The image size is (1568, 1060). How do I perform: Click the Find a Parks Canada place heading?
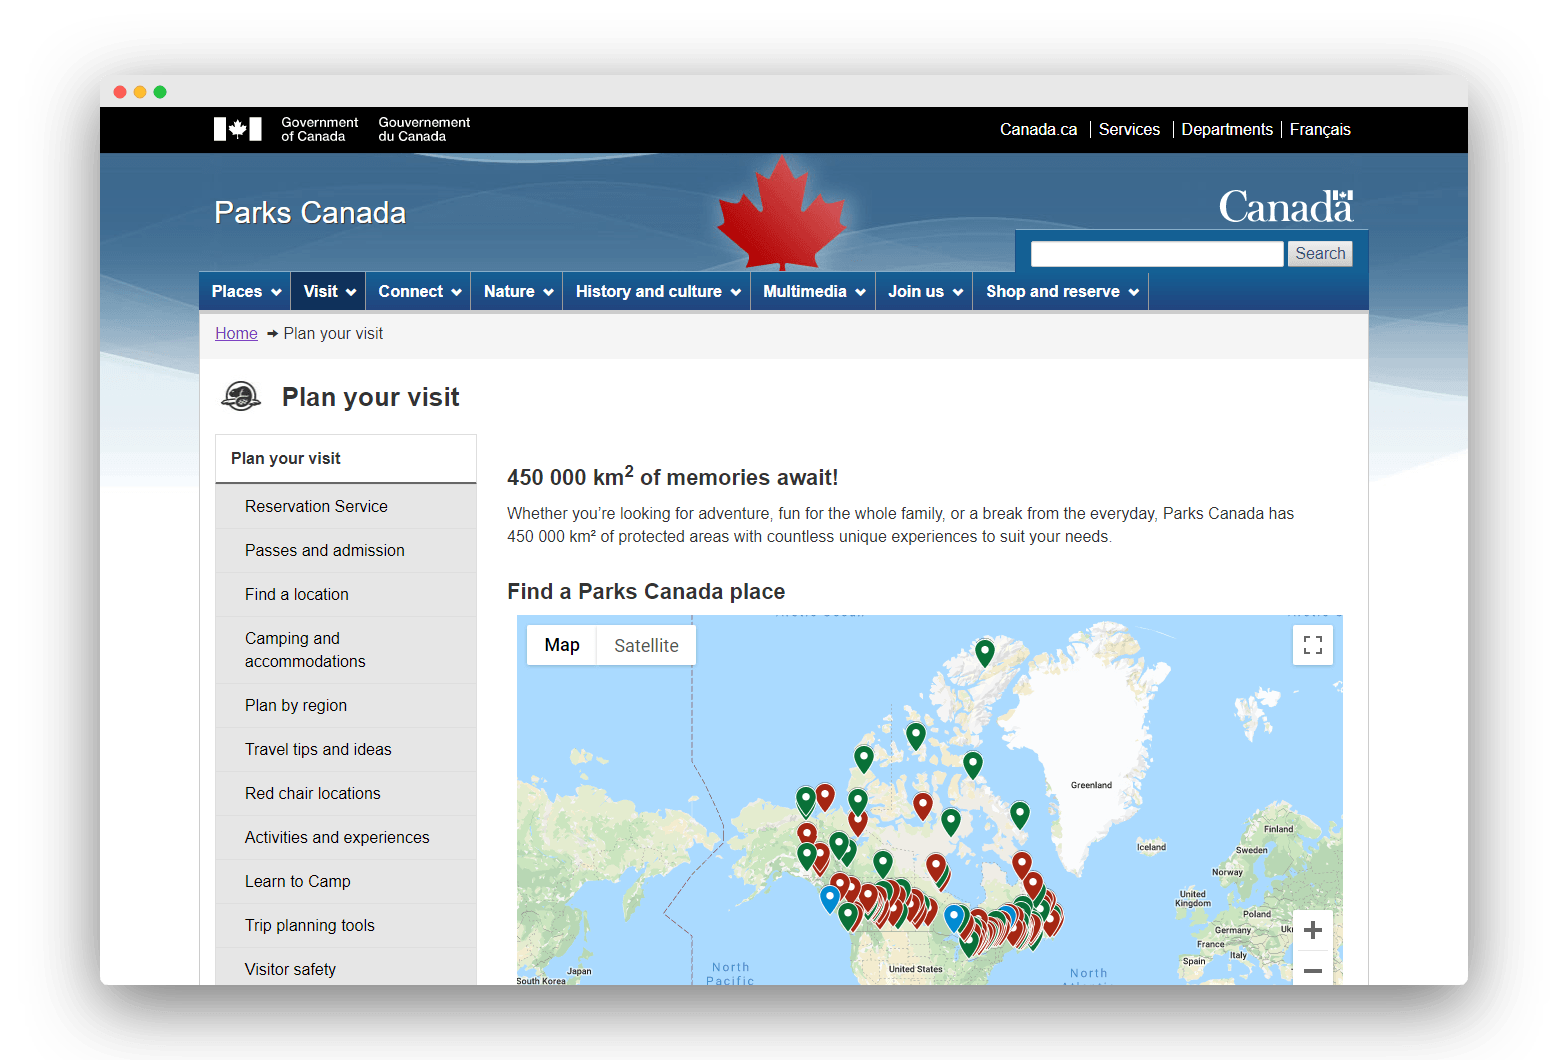click(646, 591)
